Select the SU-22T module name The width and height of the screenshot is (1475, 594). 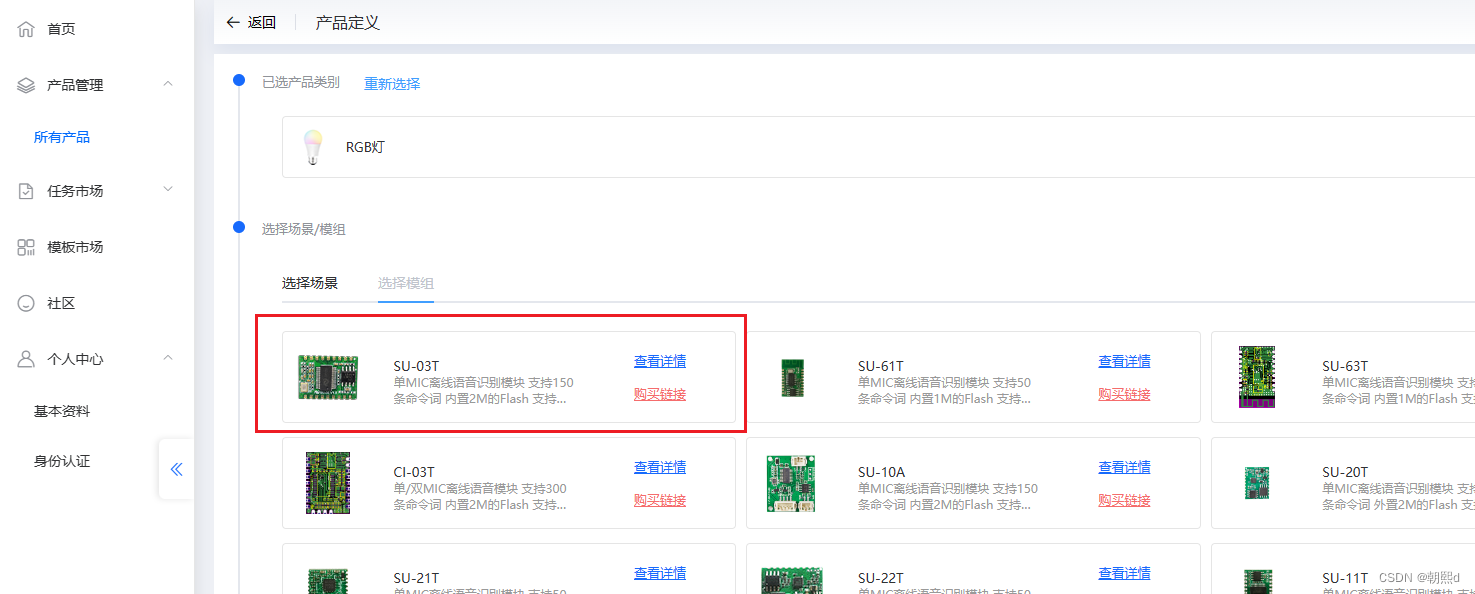pyautogui.click(x=881, y=578)
